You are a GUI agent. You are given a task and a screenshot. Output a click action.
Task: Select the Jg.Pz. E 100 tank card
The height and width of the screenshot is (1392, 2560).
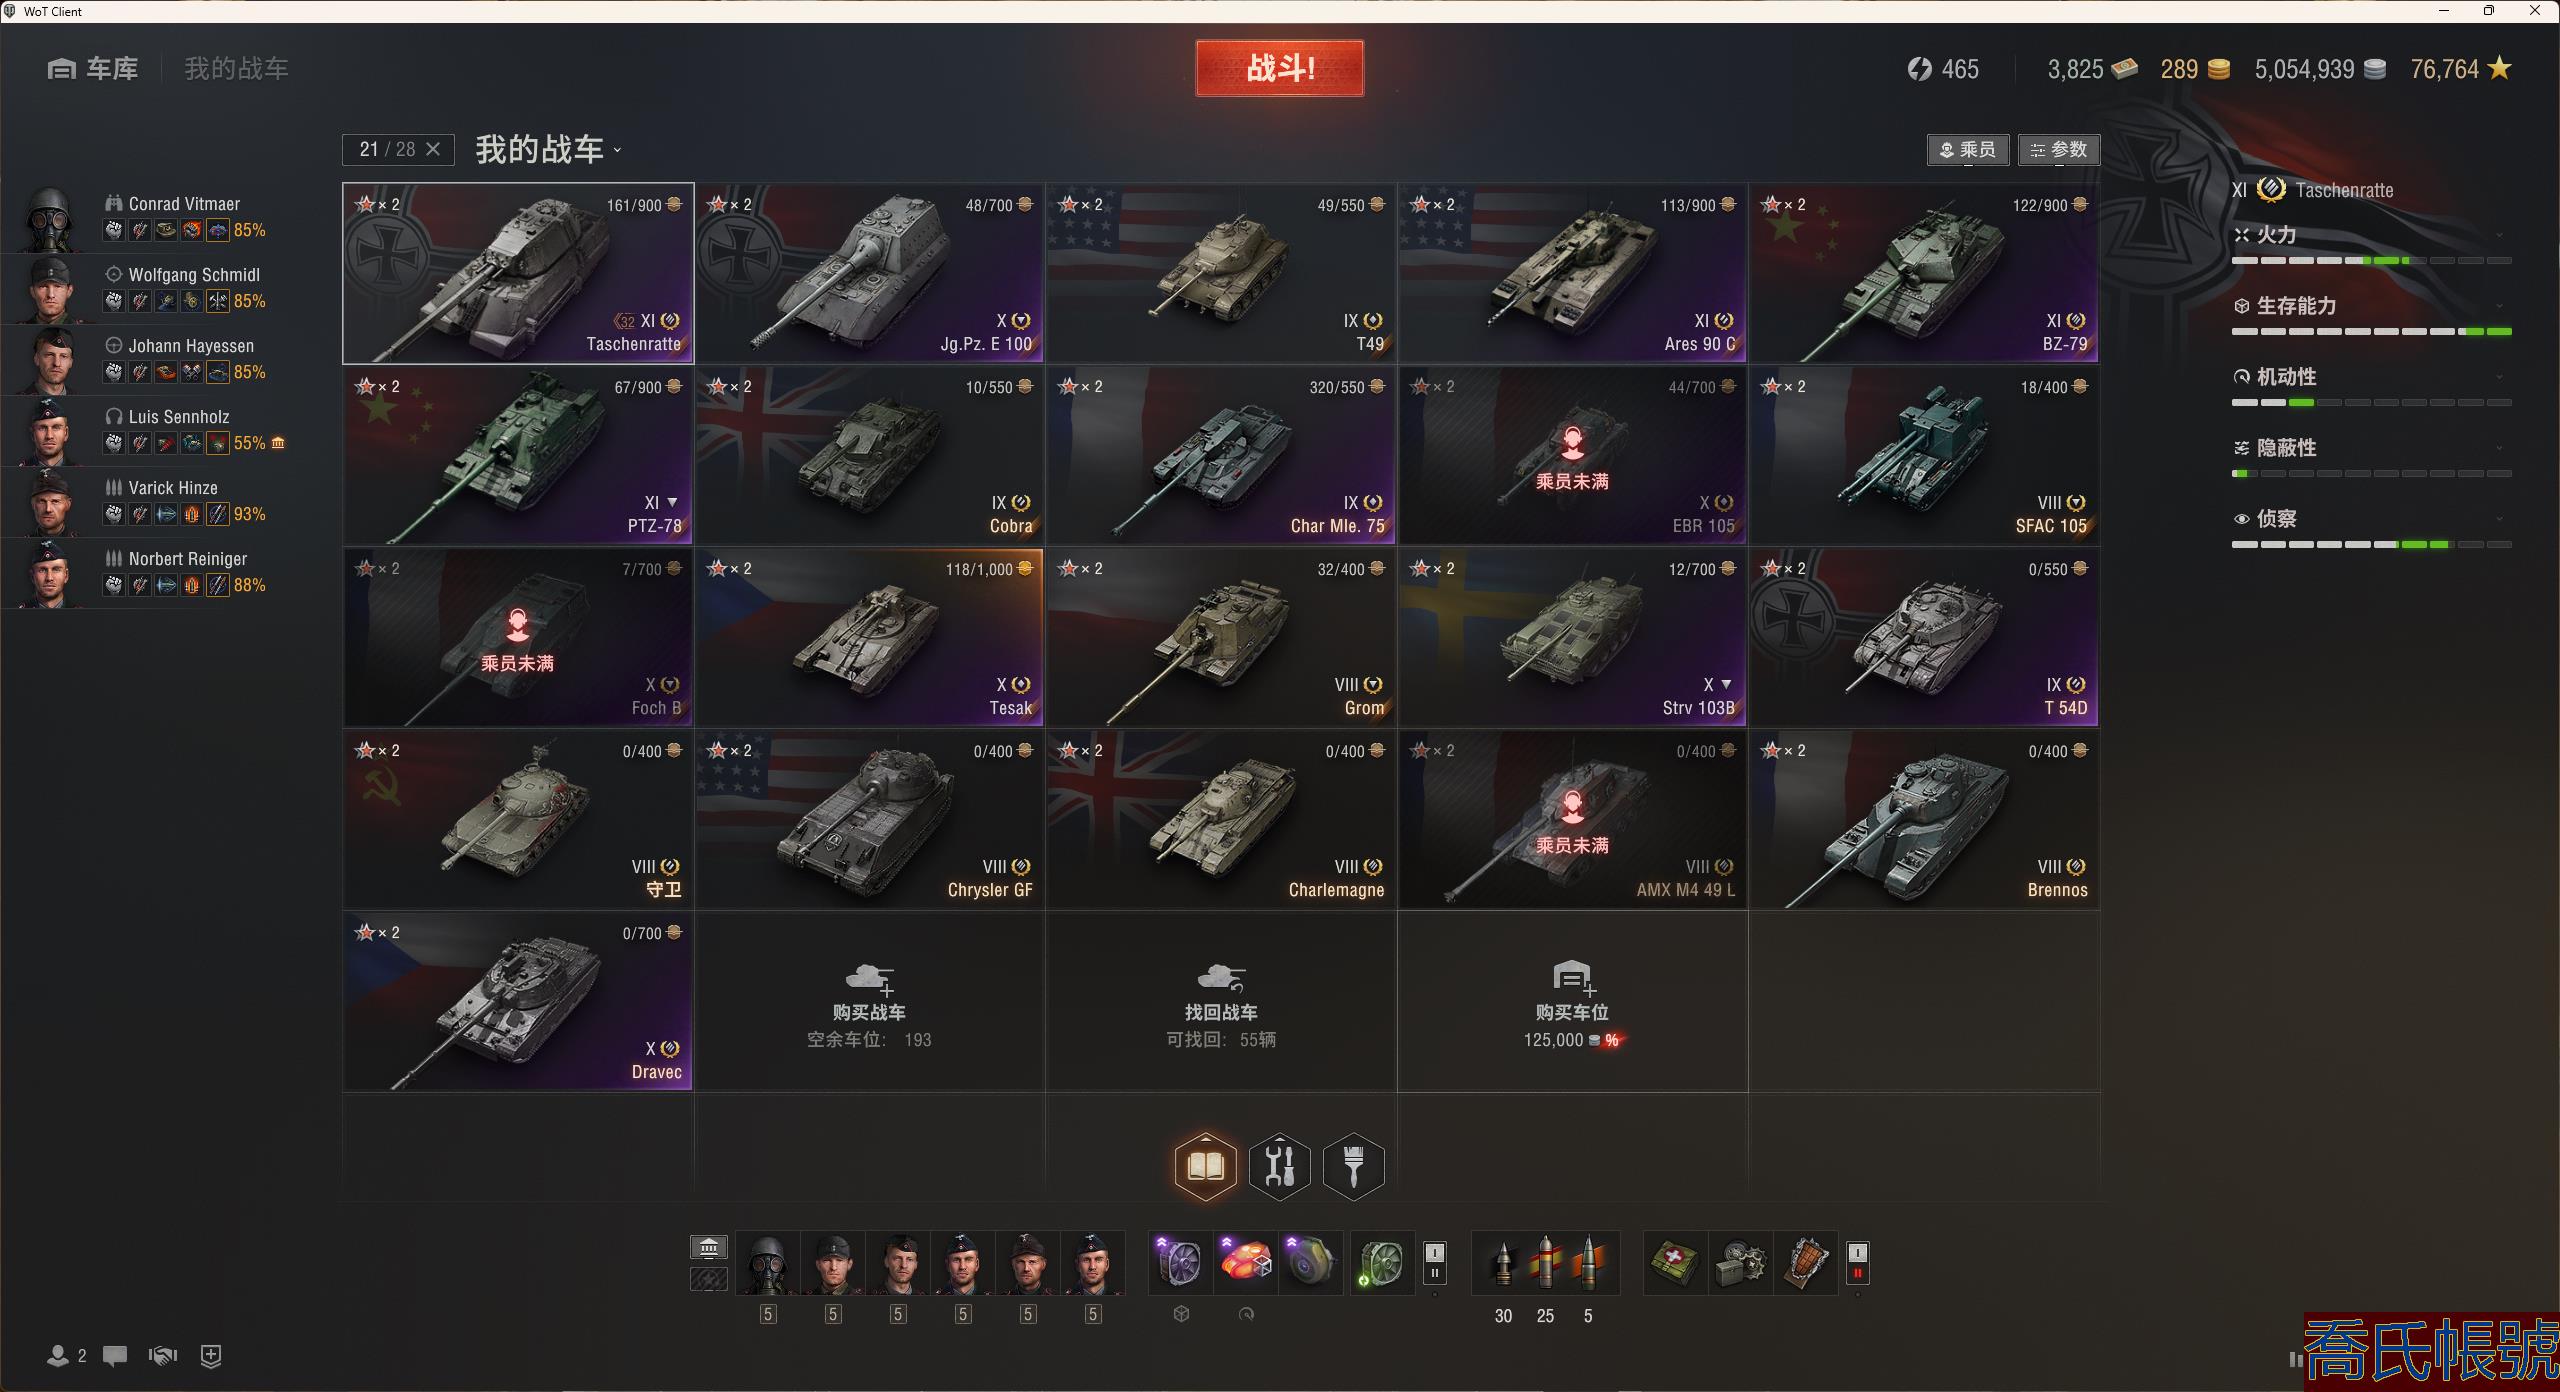point(870,273)
